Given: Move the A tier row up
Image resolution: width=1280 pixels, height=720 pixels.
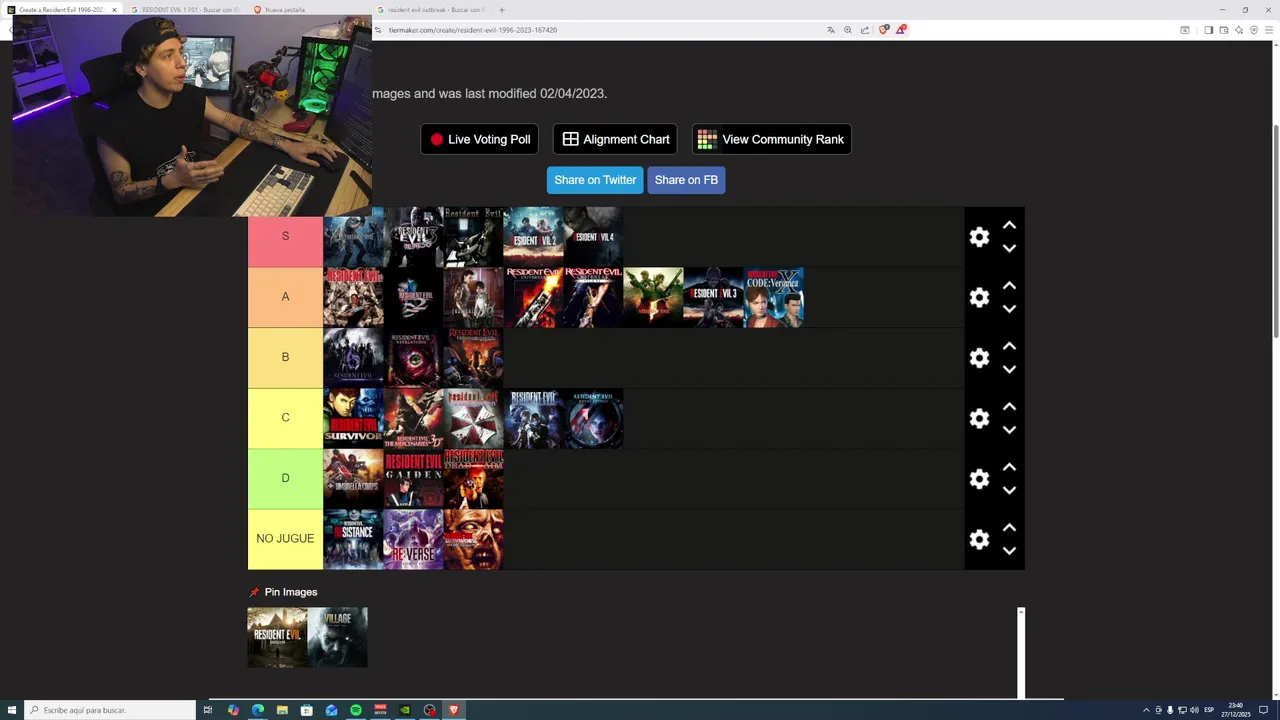Looking at the screenshot, I should click(x=1009, y=285).
